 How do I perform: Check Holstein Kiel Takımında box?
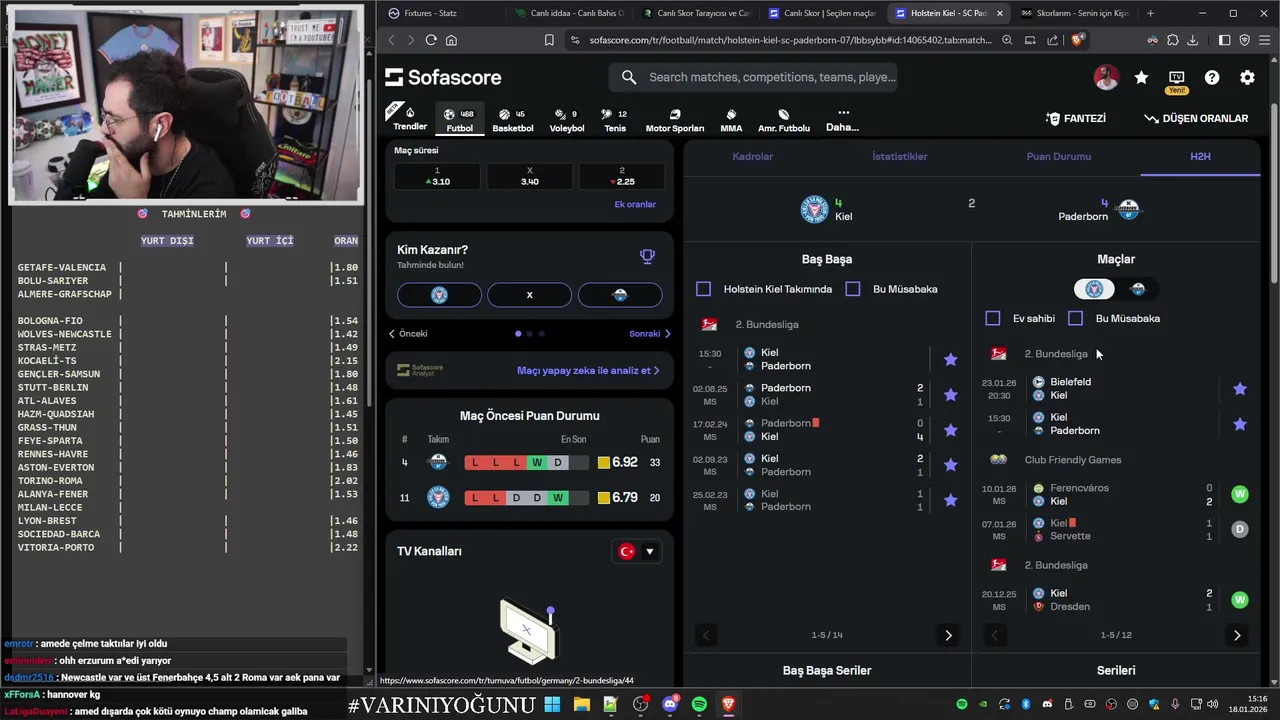(703, 289)
